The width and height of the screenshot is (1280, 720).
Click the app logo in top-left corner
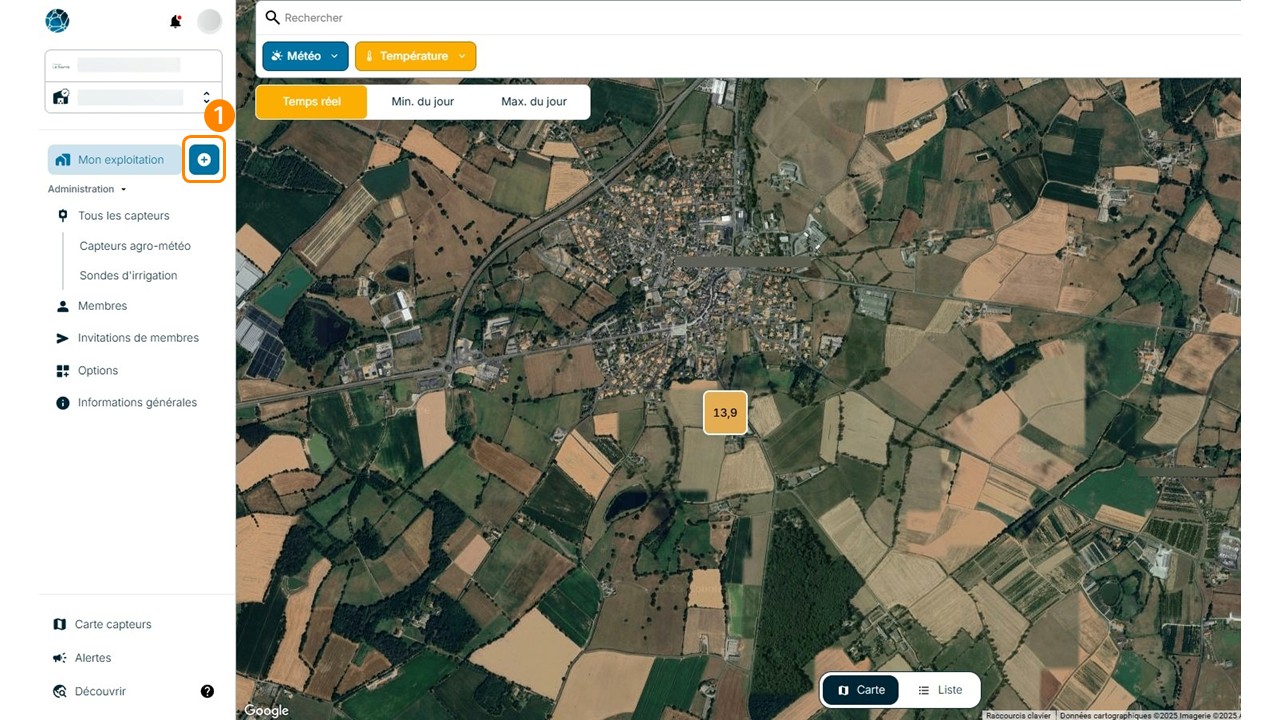(58, 21)
